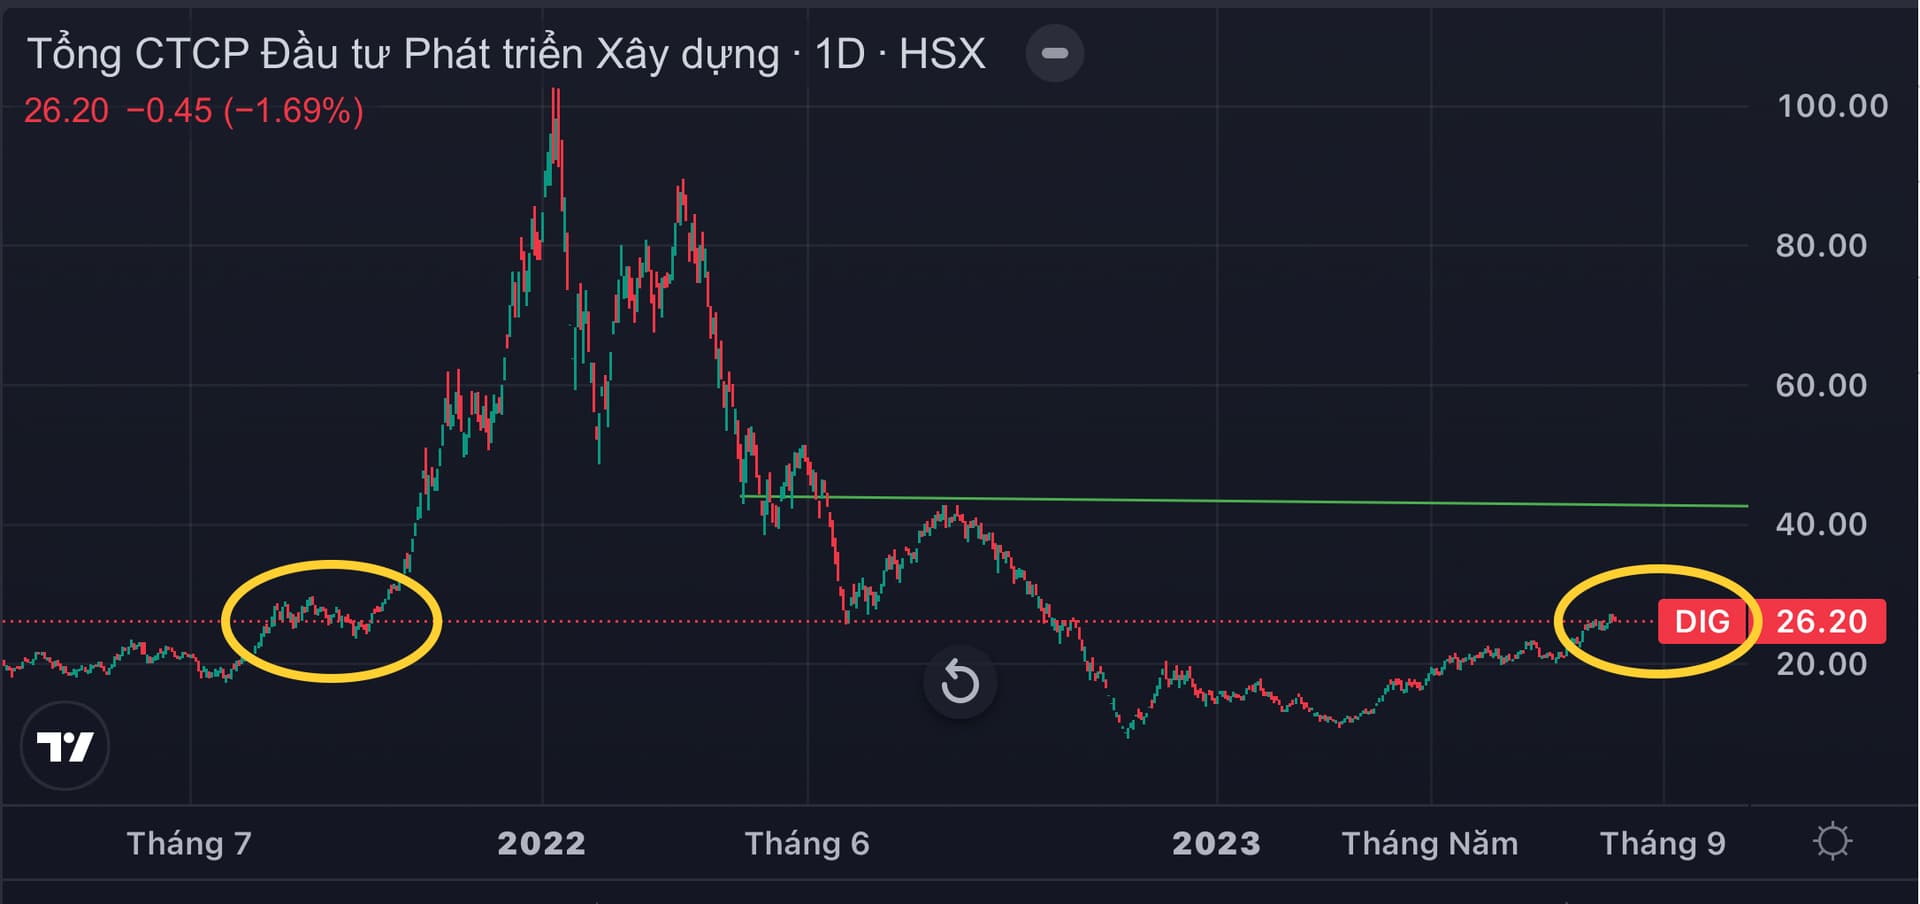Click the Tháng 7 time axis label
The image size is (1920, 904).
[189, 843]
